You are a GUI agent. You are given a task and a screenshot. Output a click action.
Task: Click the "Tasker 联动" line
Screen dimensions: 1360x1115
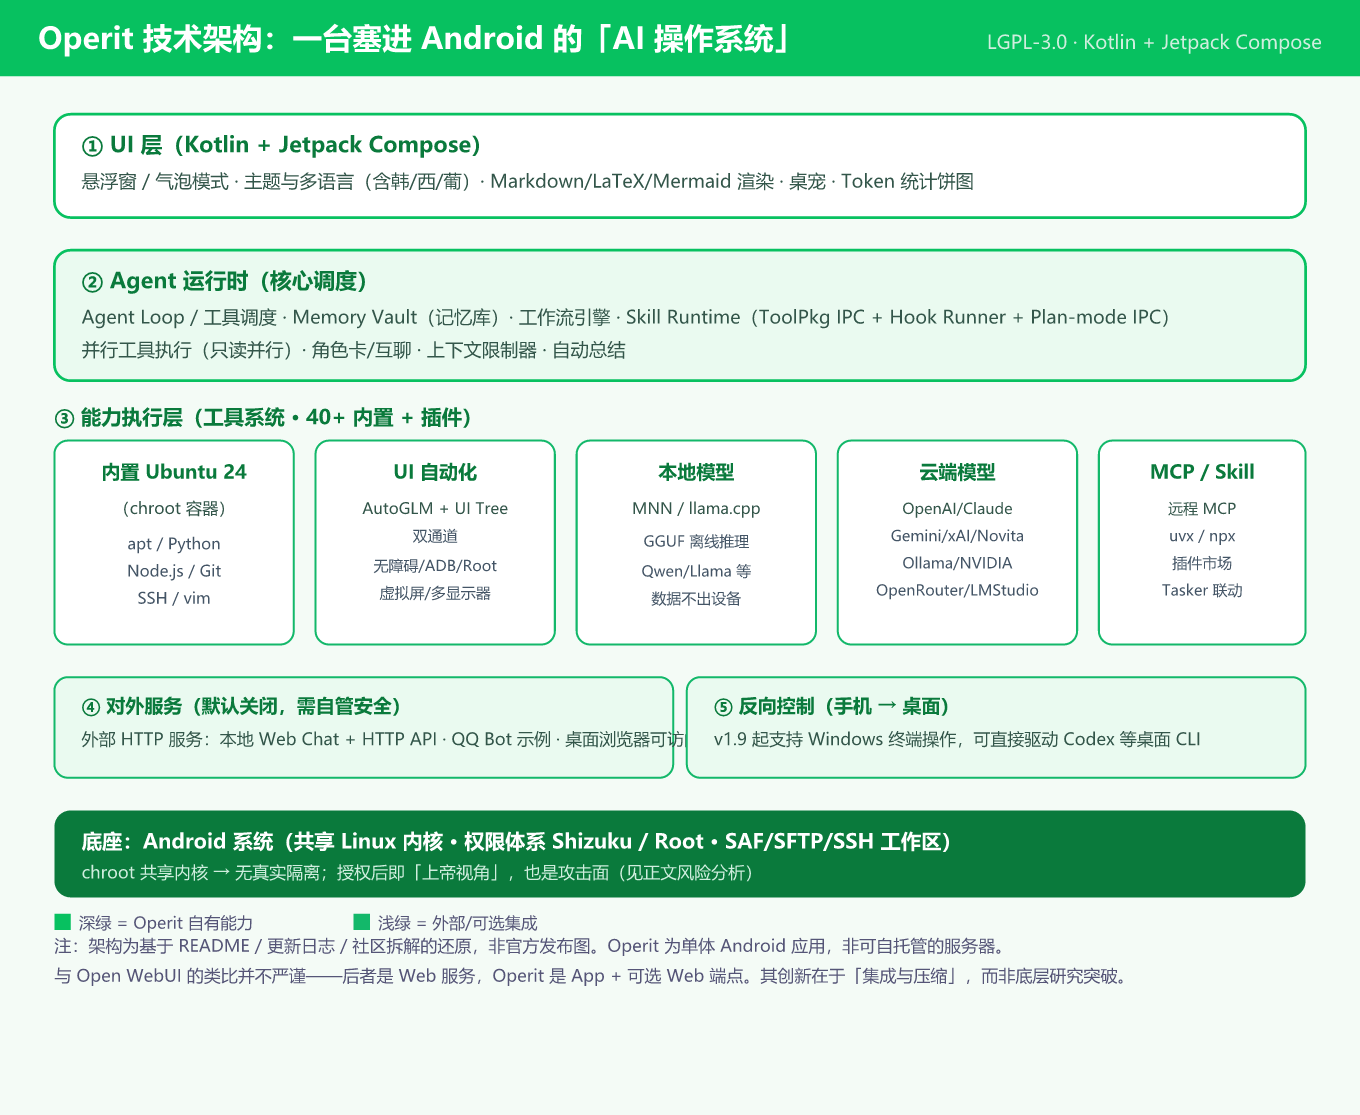point(1202,590)
